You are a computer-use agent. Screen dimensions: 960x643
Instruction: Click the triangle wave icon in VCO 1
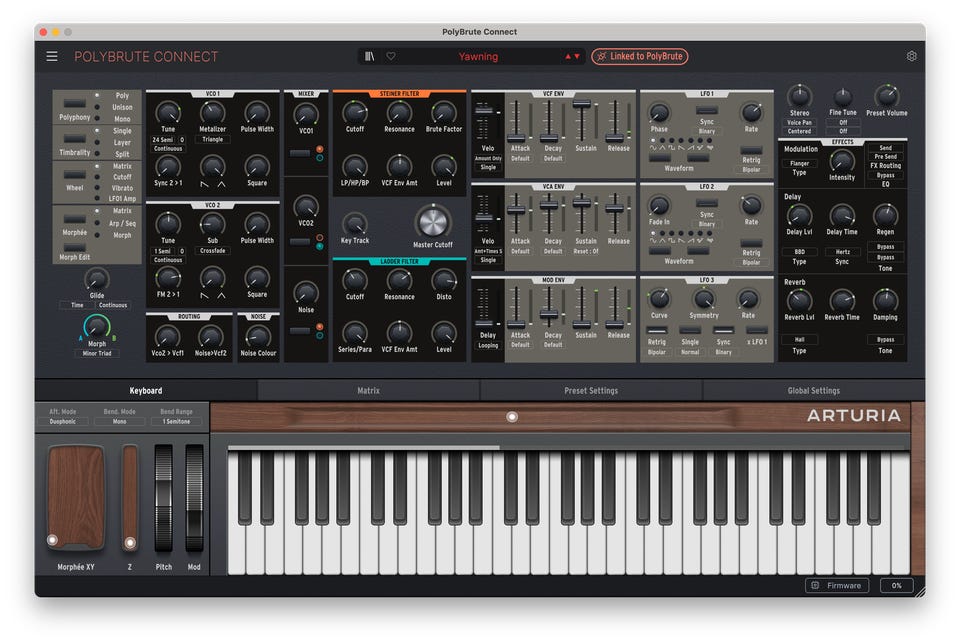(x=221, y=184)
